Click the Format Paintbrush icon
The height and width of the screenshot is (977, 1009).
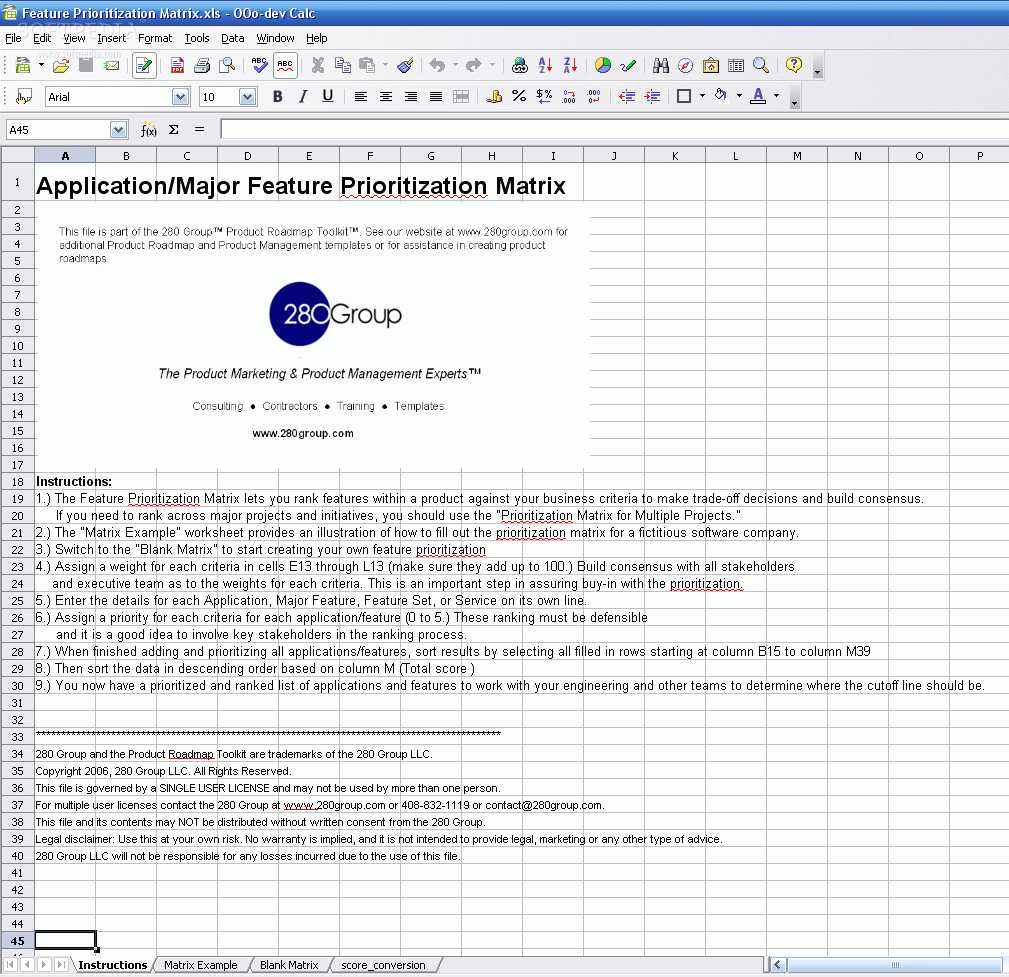click(405, 65)
